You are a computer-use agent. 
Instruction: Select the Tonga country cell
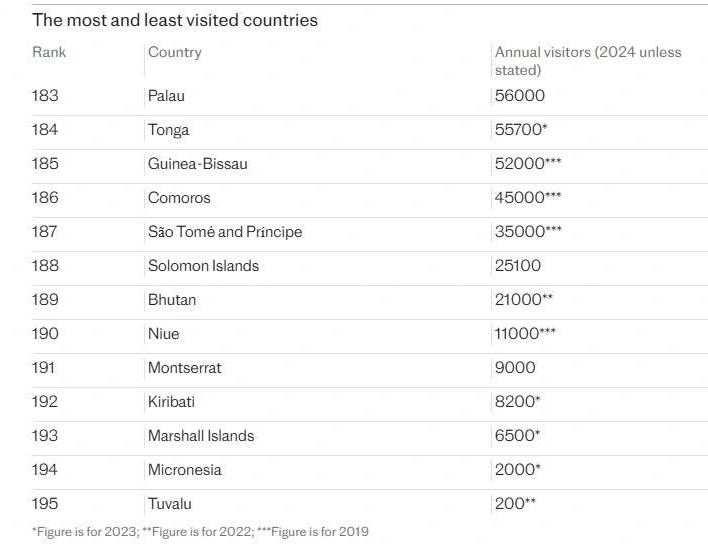tap(168, 130)
